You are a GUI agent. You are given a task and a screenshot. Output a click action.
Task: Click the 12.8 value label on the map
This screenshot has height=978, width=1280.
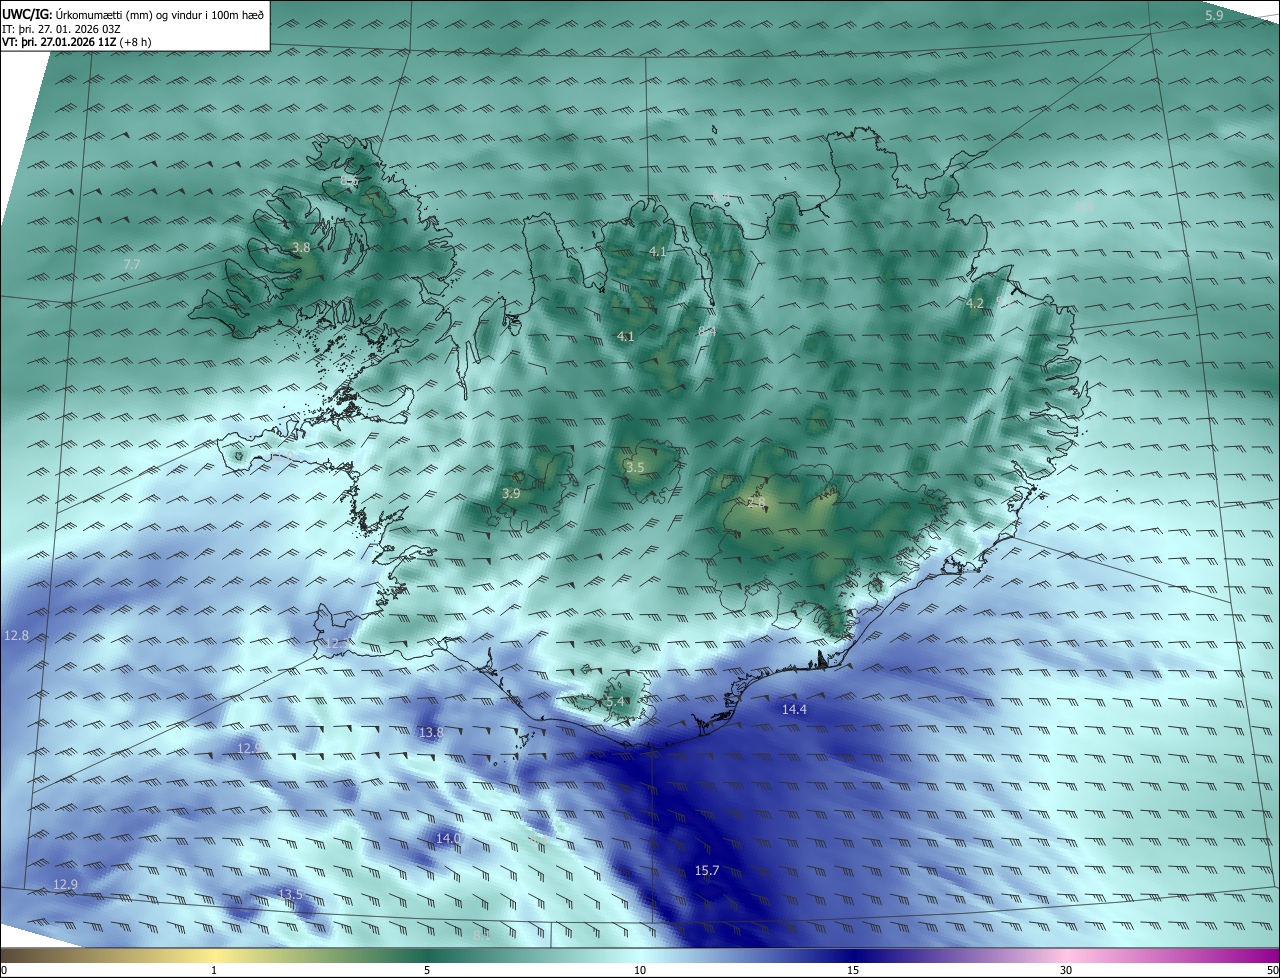pyautogui.click(x=17, y=635)
